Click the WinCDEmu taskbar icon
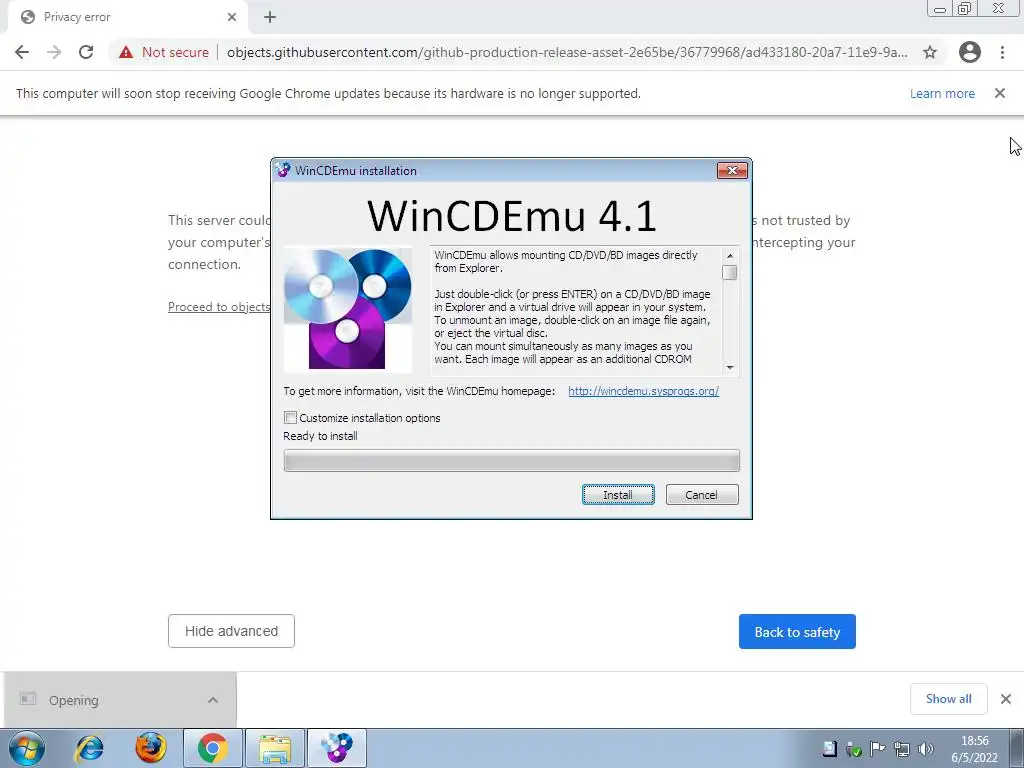The height and width of the screenshot is (768, 1024). (337, 748)
